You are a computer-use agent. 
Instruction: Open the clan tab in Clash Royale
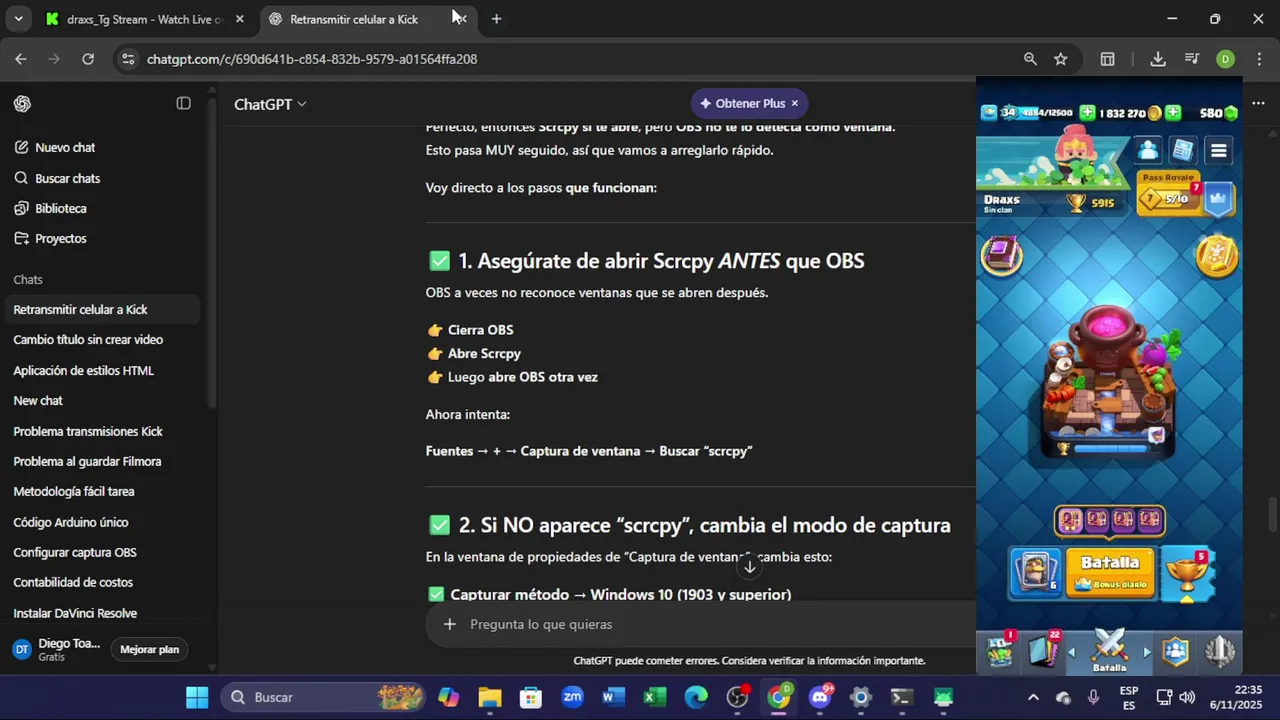point(1176,651)
